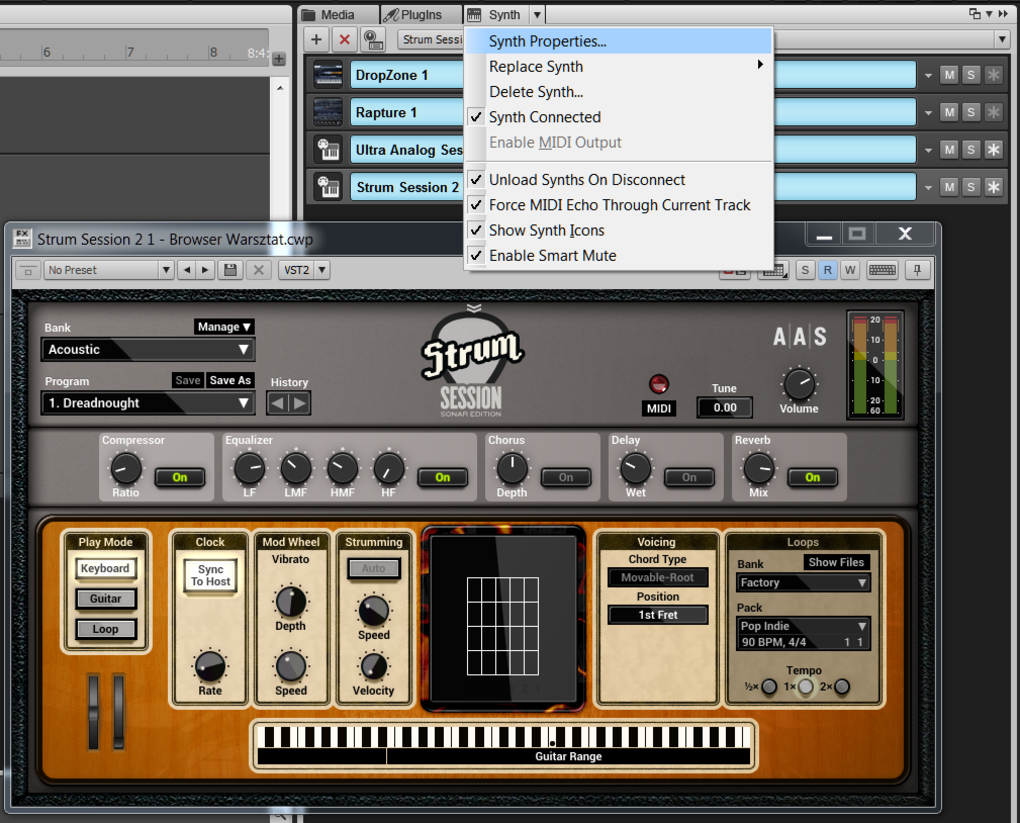
Task: Click the DropZone 1 synth thumbnail icon
Action: coord(328,75)
